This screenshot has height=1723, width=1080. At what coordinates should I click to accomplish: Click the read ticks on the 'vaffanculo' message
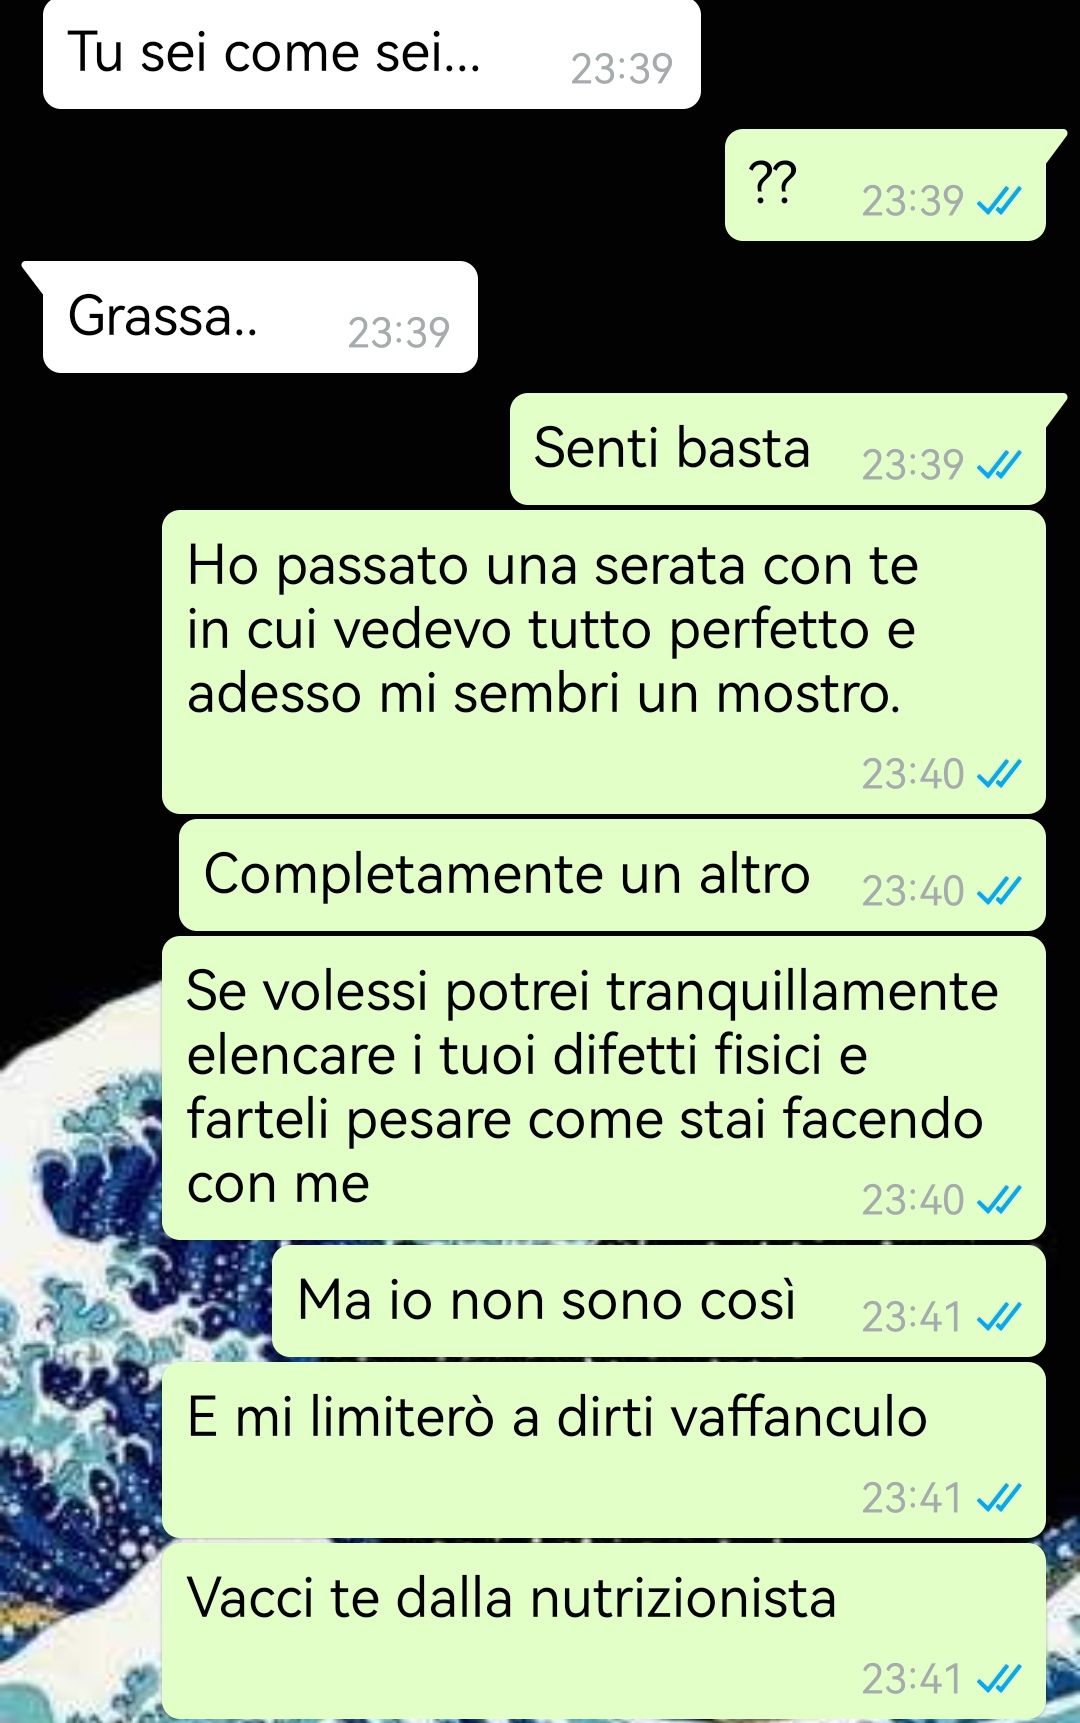point(999,1499)
